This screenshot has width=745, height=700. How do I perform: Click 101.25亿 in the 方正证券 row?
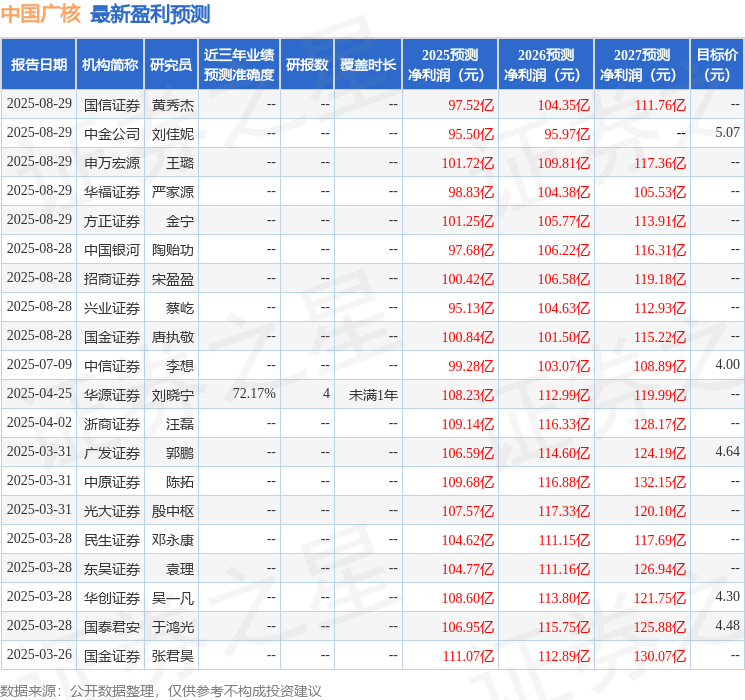[468, 221]
